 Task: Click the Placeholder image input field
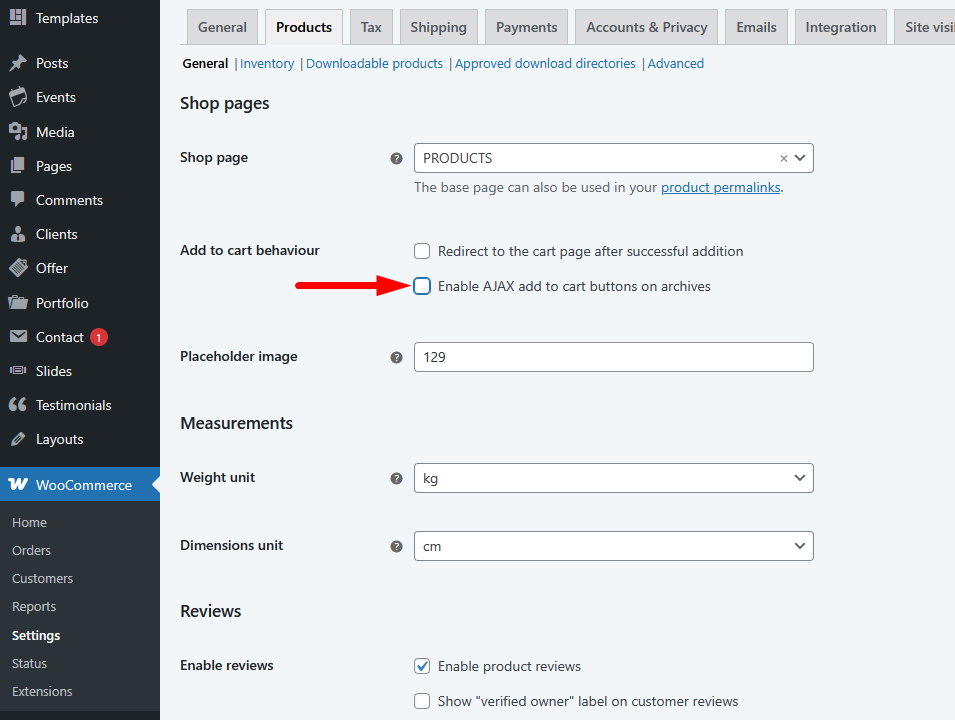pyautogui.click(x=613, y=357)
